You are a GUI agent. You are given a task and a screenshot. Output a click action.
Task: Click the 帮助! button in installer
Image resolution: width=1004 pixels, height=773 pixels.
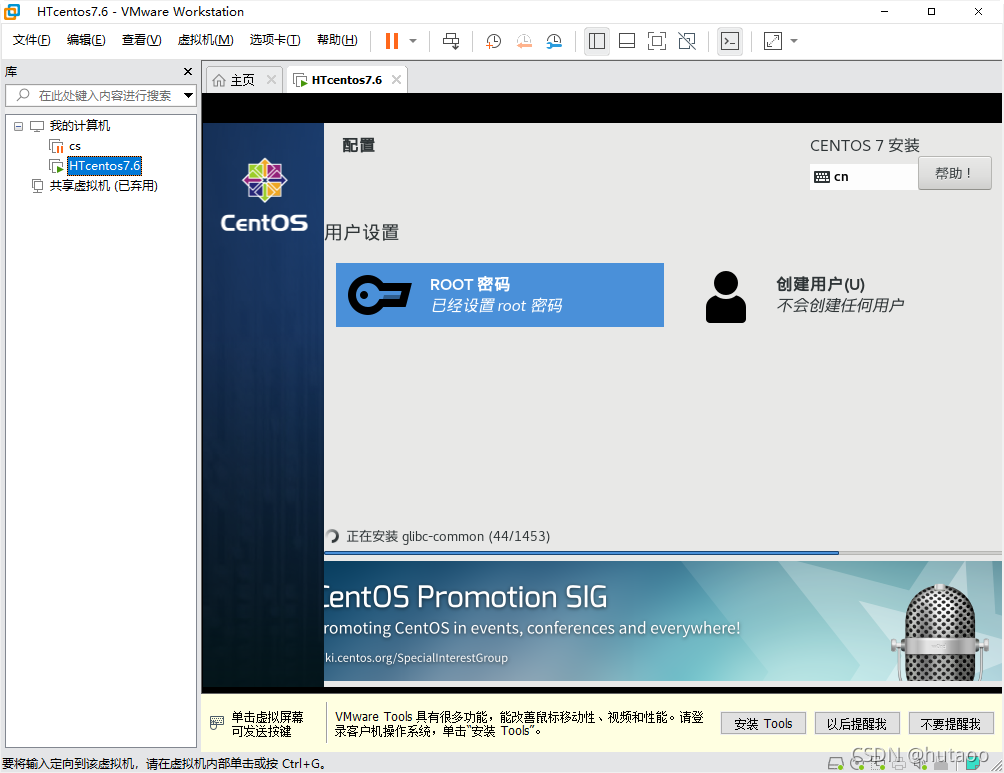(x=954, y=173)
